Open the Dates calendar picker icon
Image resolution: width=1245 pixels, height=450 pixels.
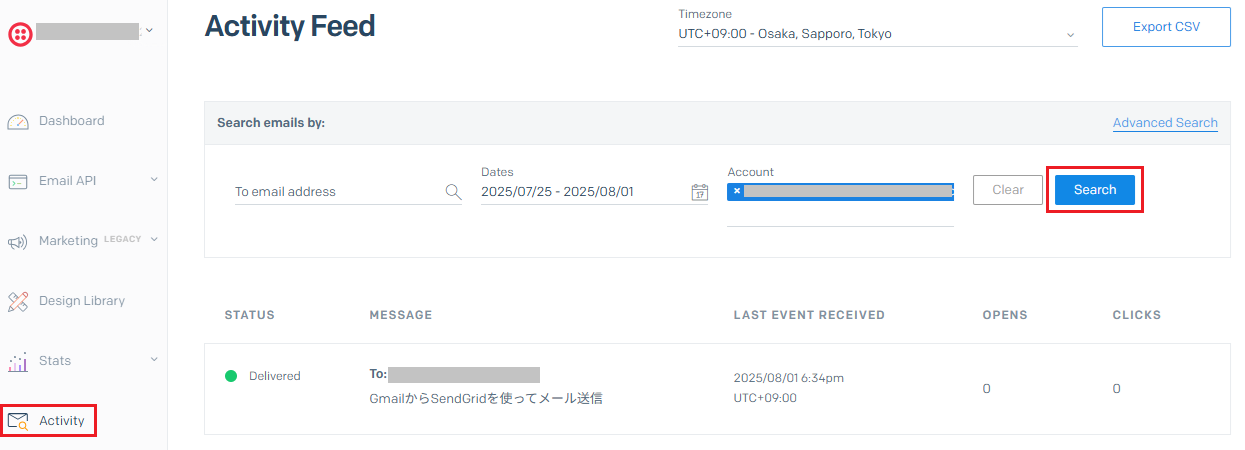click(x=700, y=192)
